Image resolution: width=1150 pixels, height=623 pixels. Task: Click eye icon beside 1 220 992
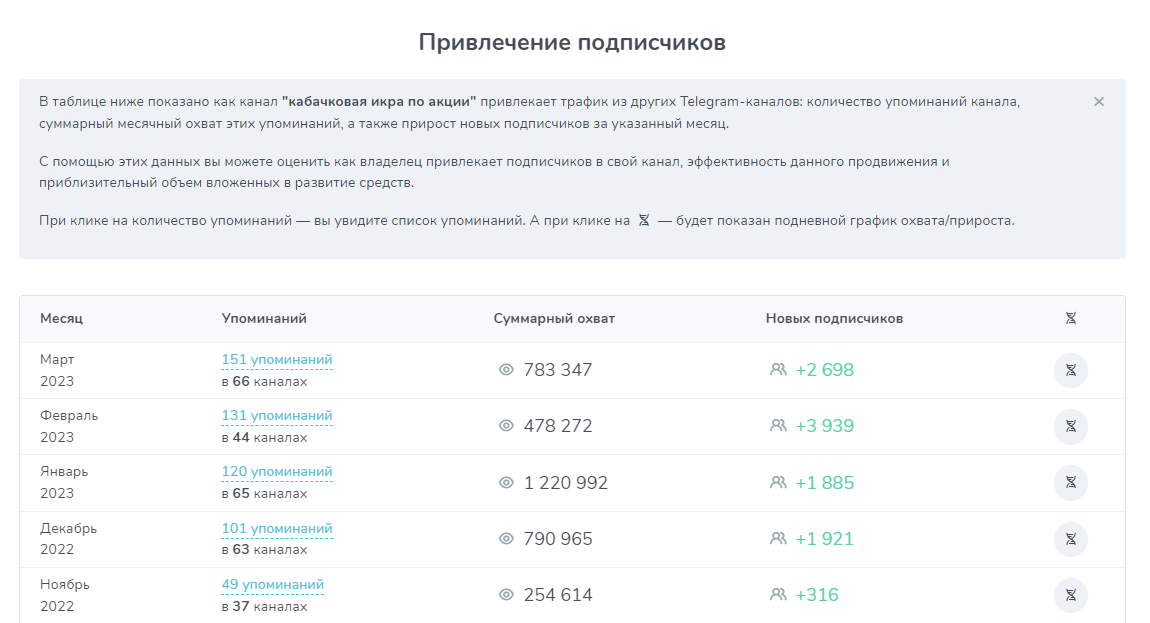click(x=506, y=483)
